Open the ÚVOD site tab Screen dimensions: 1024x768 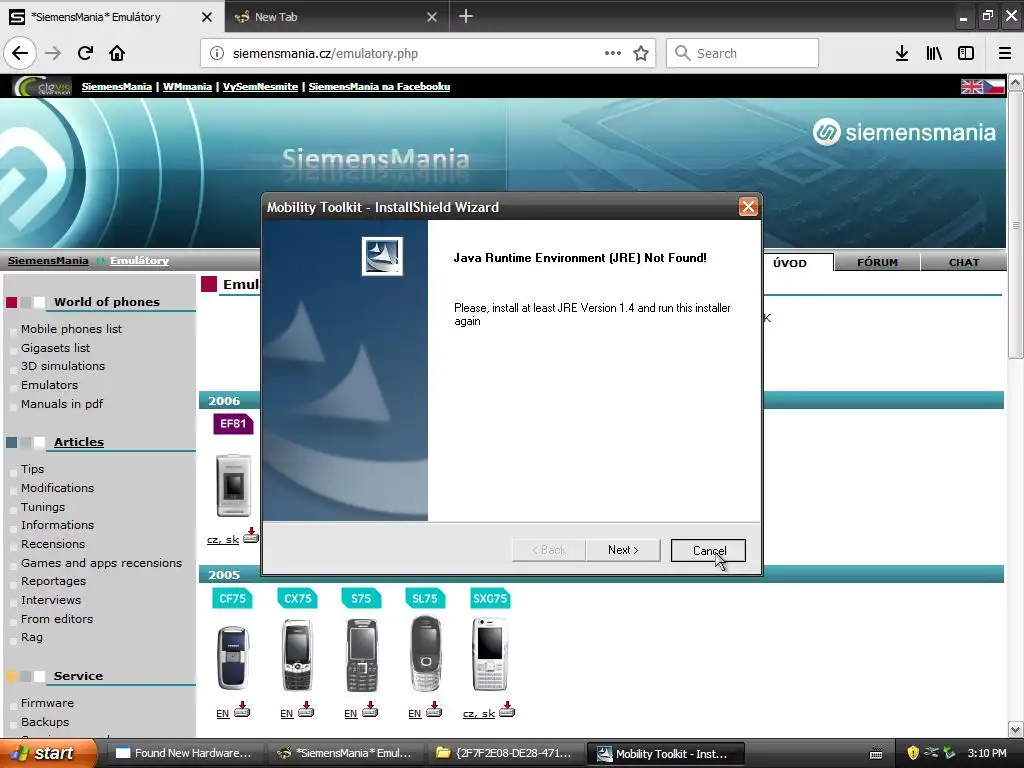[790, 263]
